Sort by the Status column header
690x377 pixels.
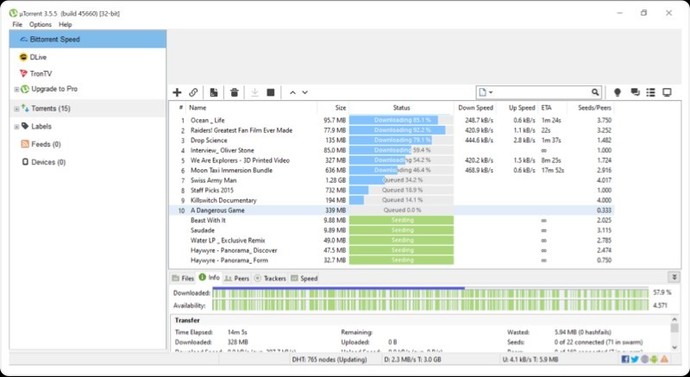coord(401,107)
